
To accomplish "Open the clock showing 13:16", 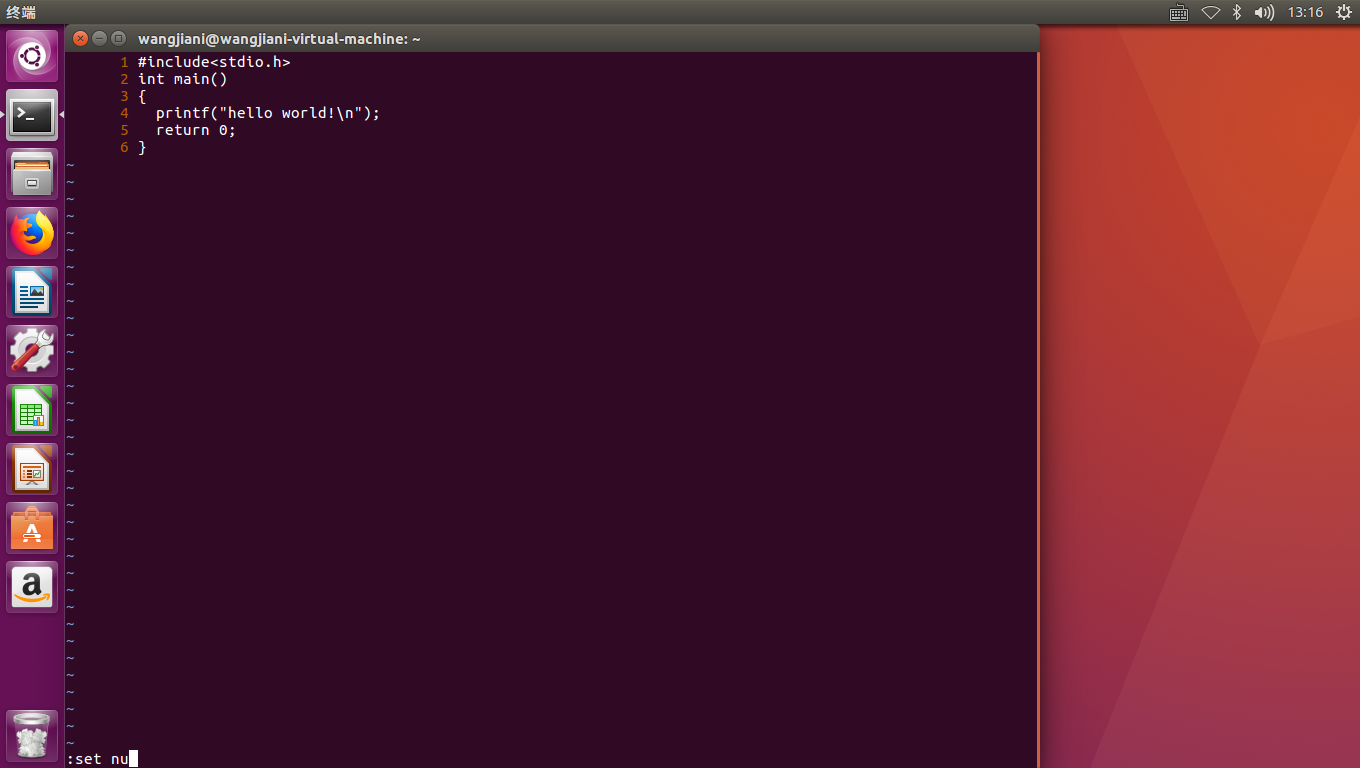I will pos(1306,13).
